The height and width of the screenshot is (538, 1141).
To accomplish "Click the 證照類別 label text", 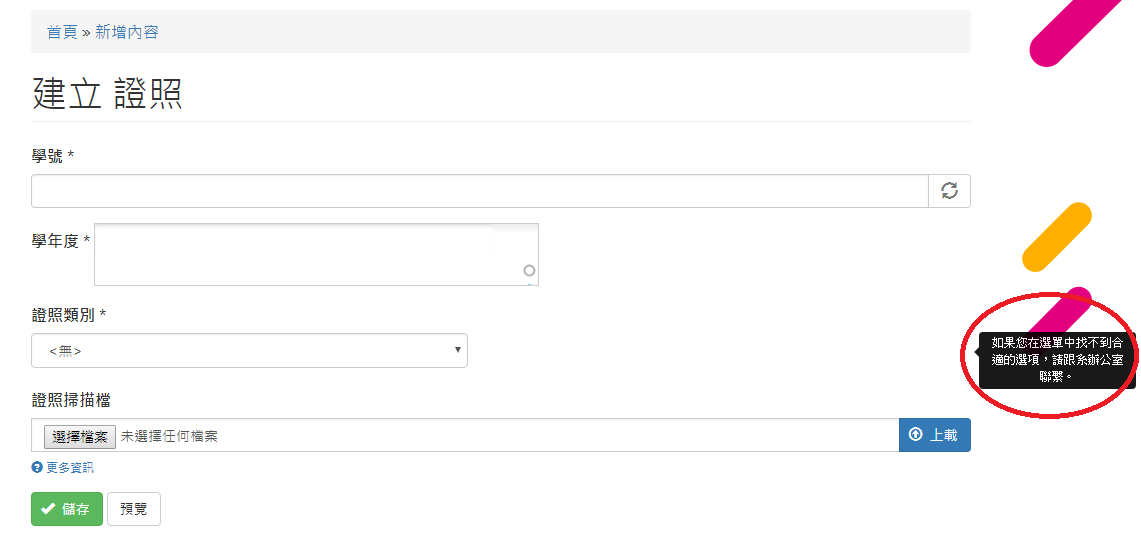I will [x=63, y=315].
